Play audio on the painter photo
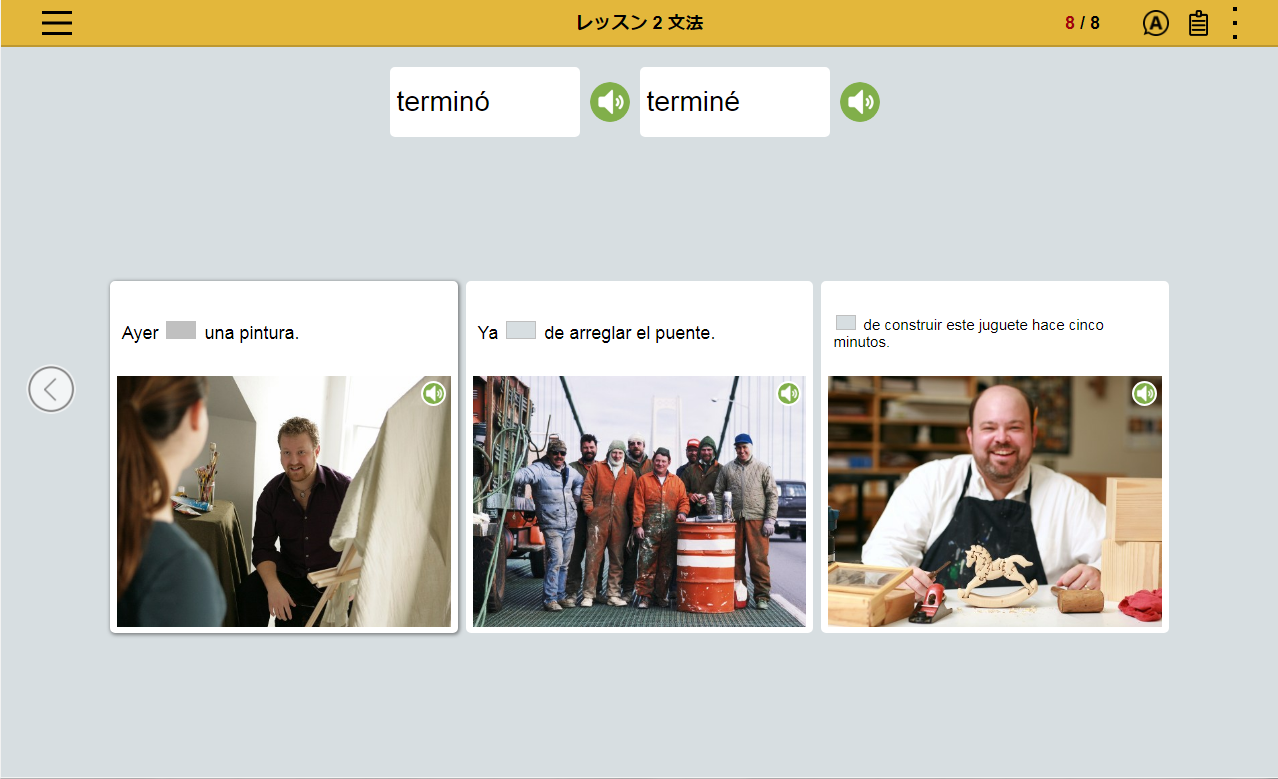The image size is (1278, 779). (x=433, y=393)
